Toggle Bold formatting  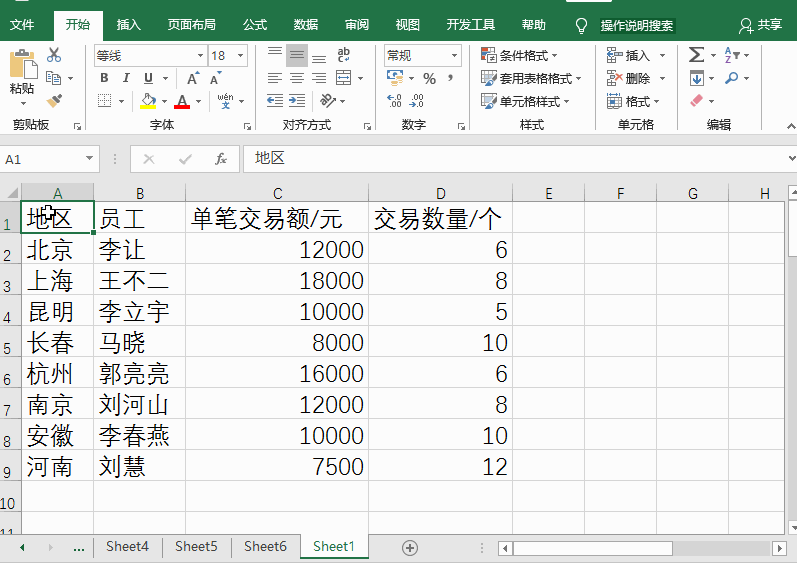click(105, 78)
